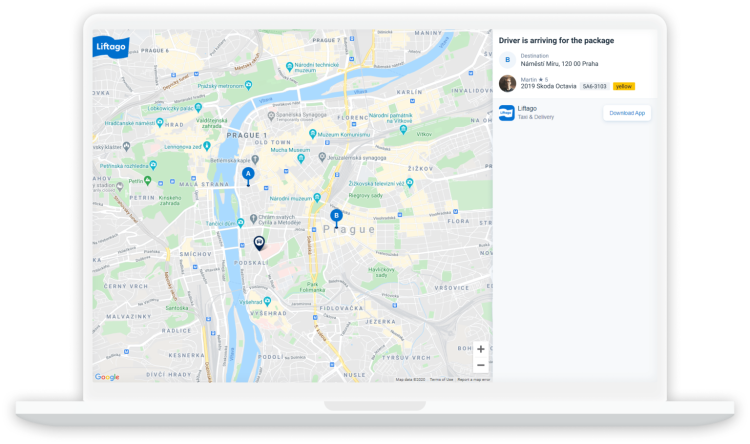The width and height of the screenshot is (750, 444).
Task: Select destination marker B on the map
Action: 336,218
